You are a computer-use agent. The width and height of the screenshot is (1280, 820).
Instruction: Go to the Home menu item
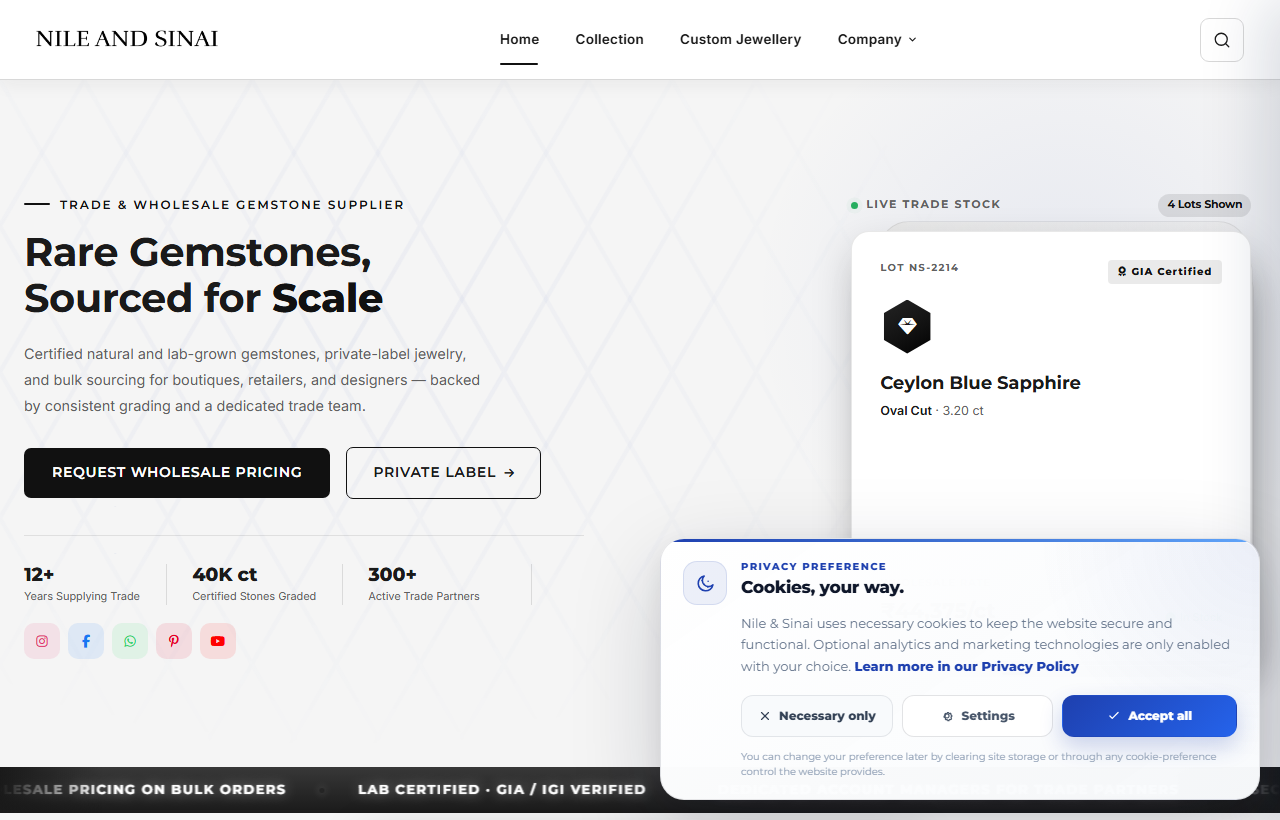click(x=519, y=39)
